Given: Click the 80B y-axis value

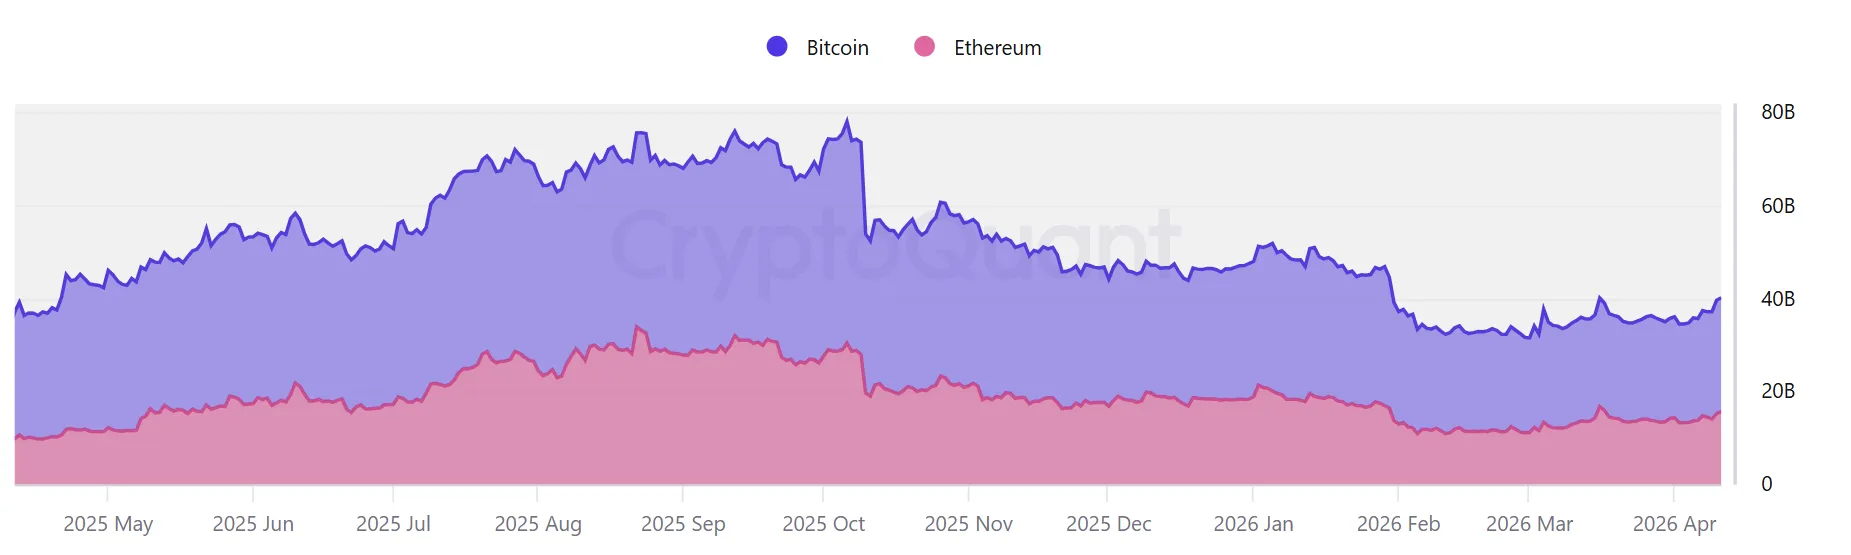Looking at the screenshot, I should pyautogui.click(x=1778, y=112).
